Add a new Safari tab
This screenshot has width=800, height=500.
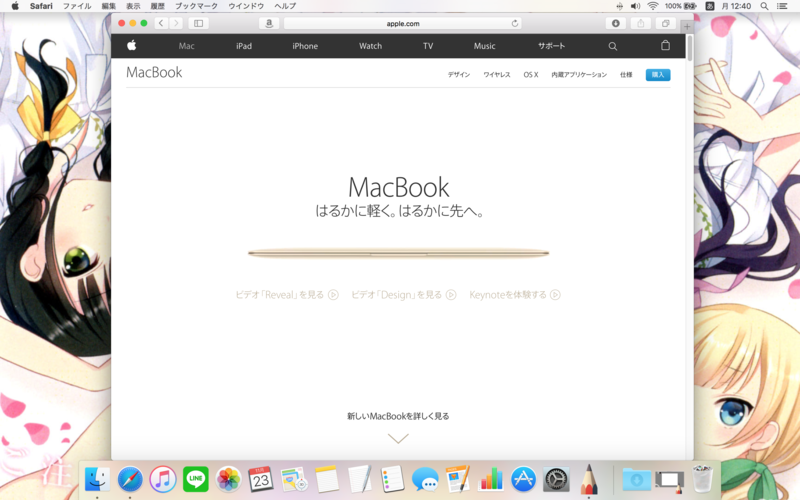[687, 26]
